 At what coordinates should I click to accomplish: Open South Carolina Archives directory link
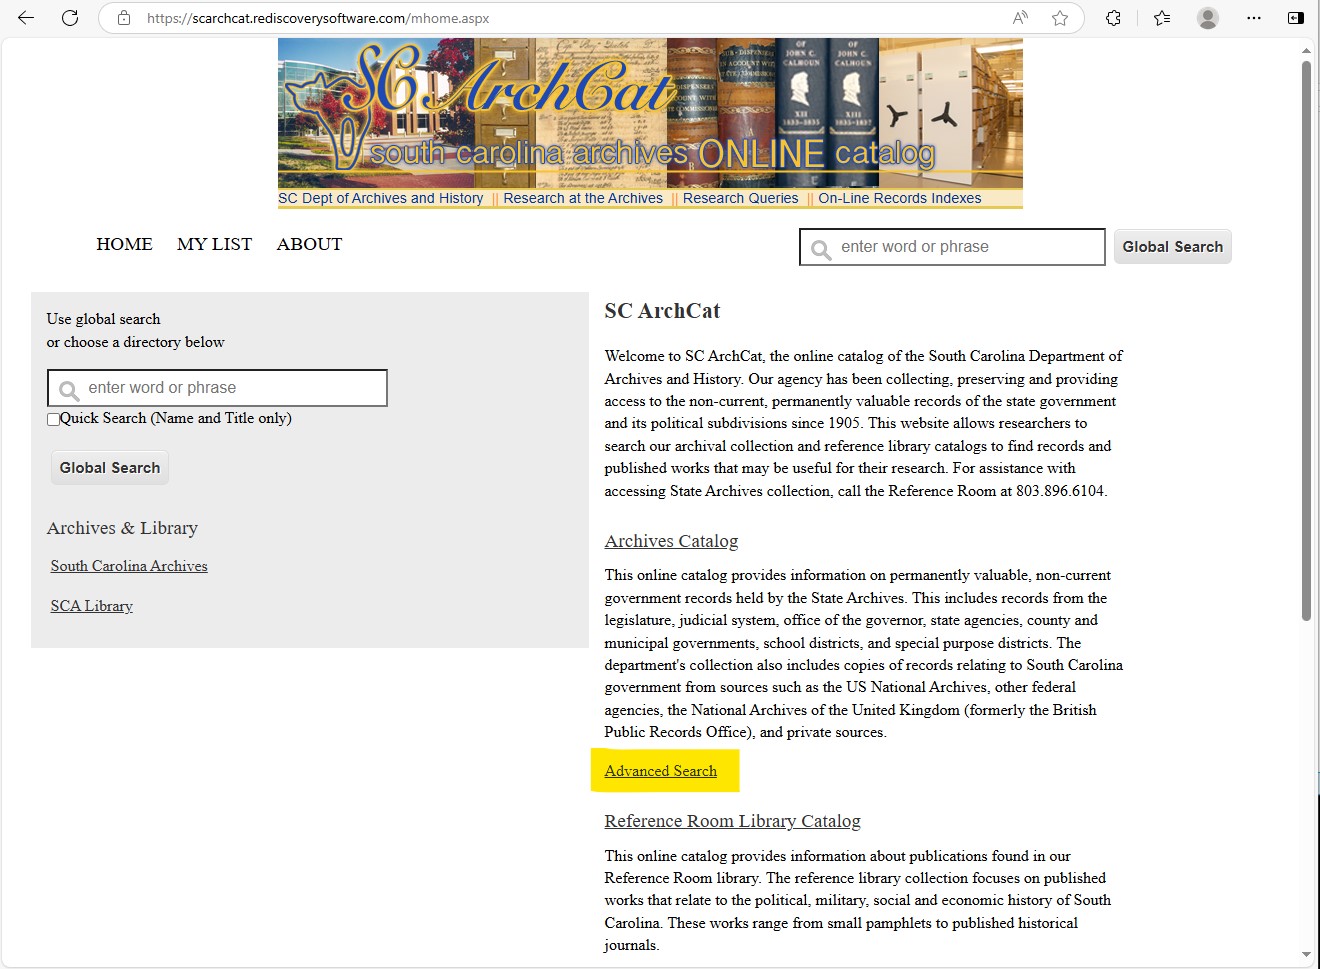129,566
